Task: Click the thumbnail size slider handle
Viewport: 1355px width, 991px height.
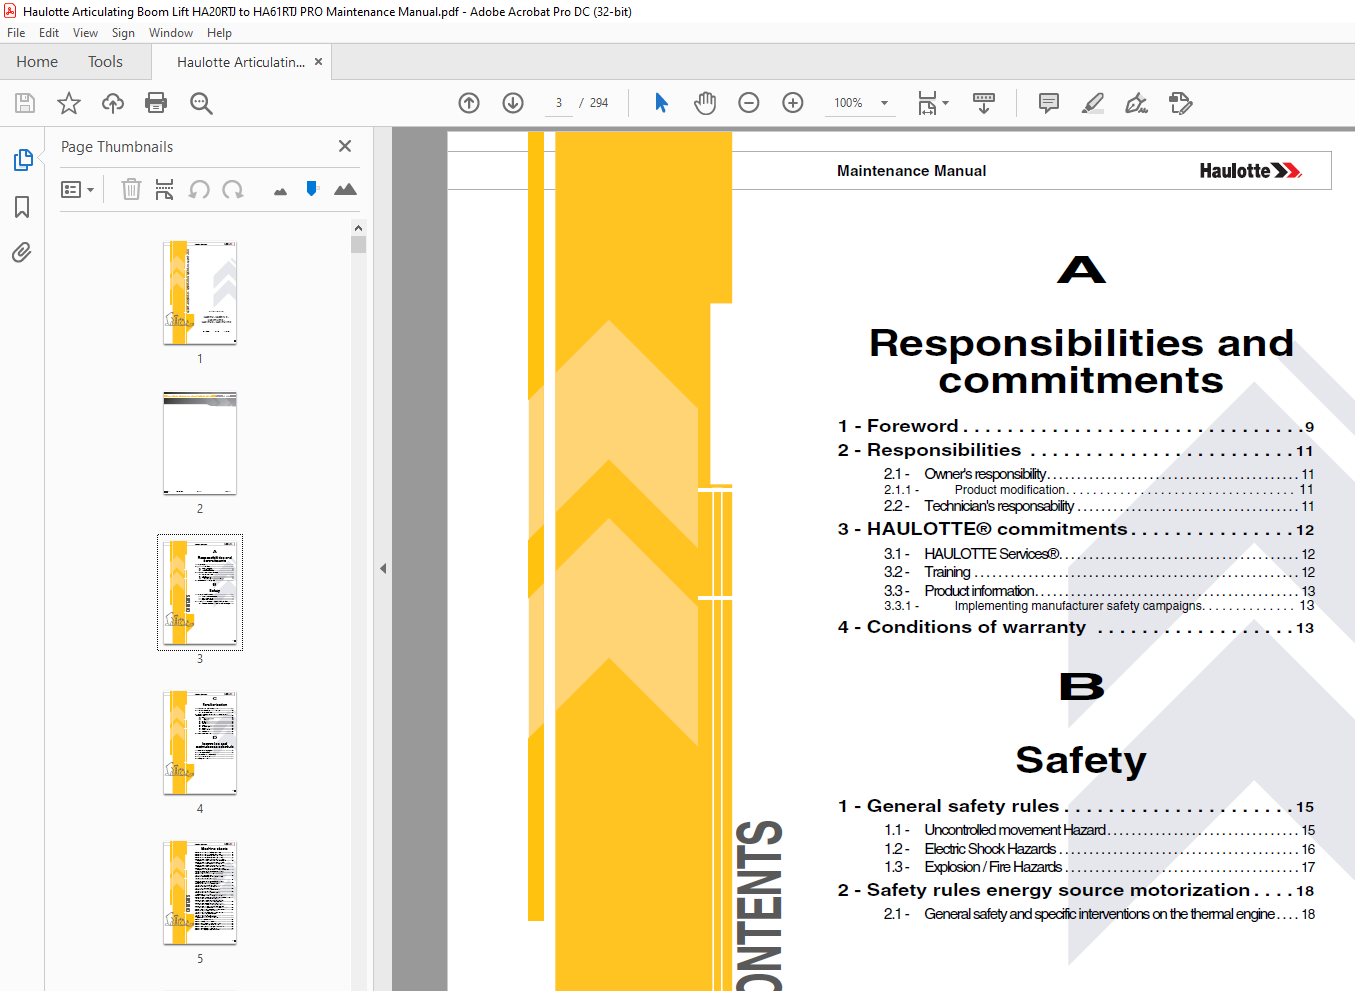Action: 312,188
